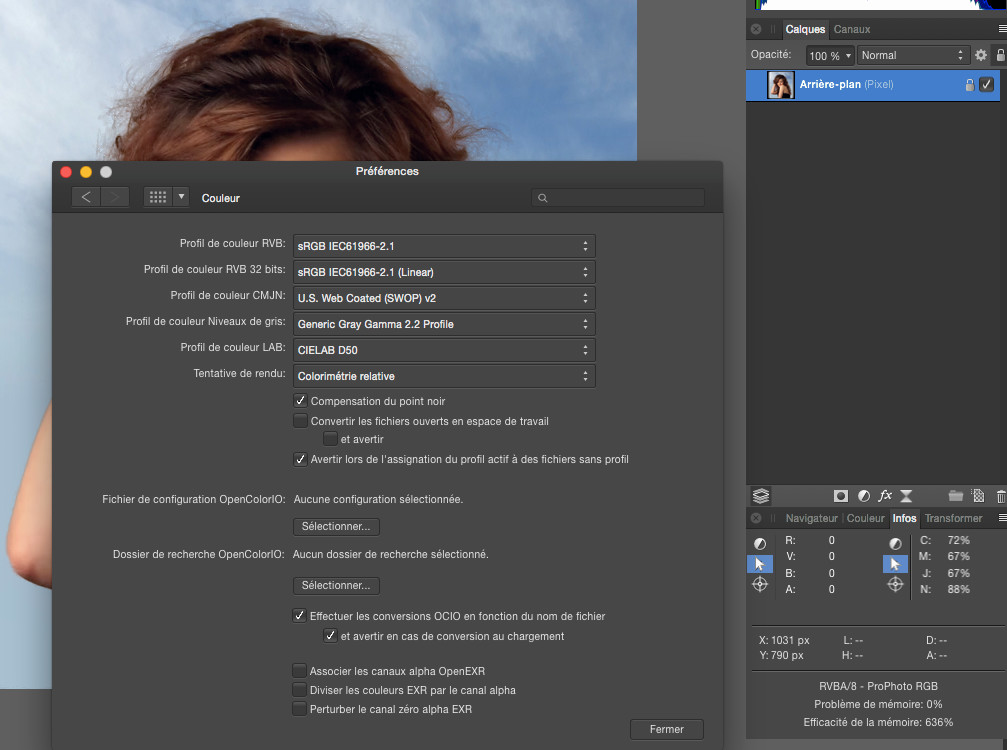This screenshot has width=1007, height=750.
Task: Click the live filters hourglass icon
Action: tap(906, 496)
